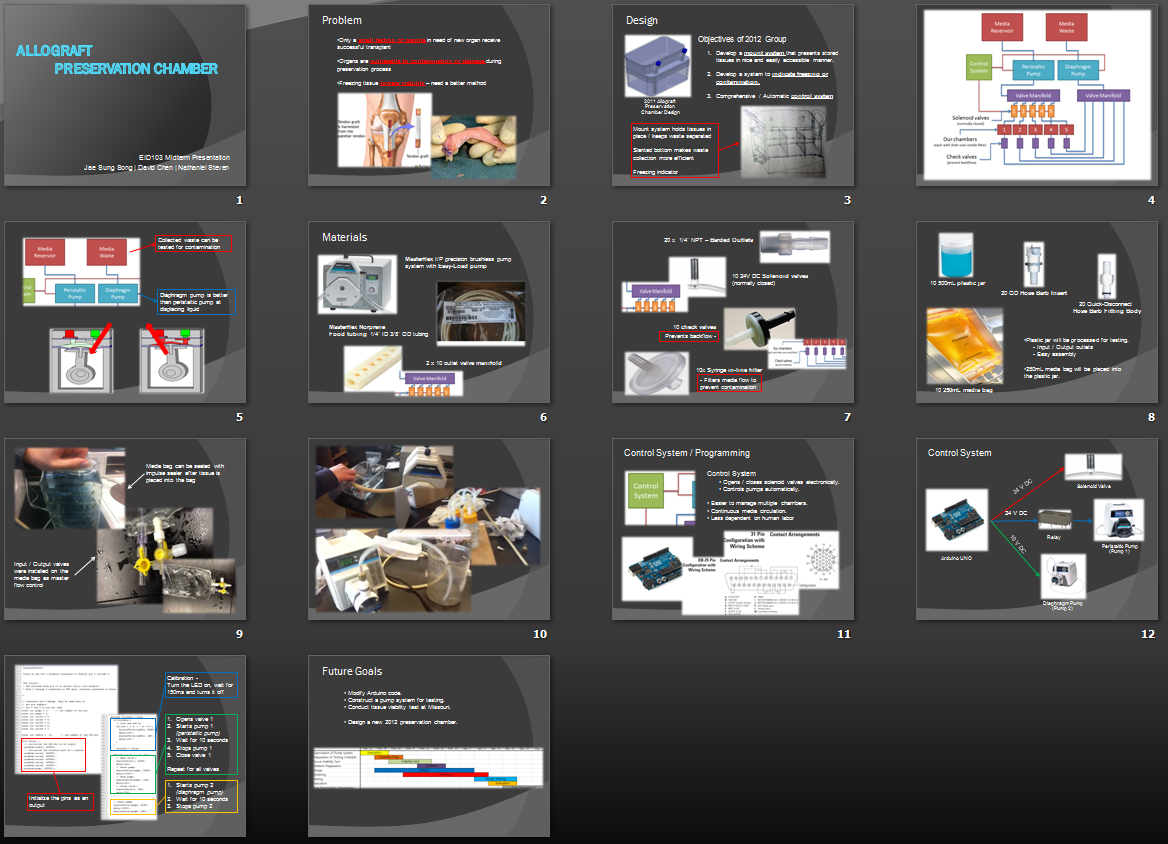
Task: Click the slide number 4 label
Action: (1151, 200)
